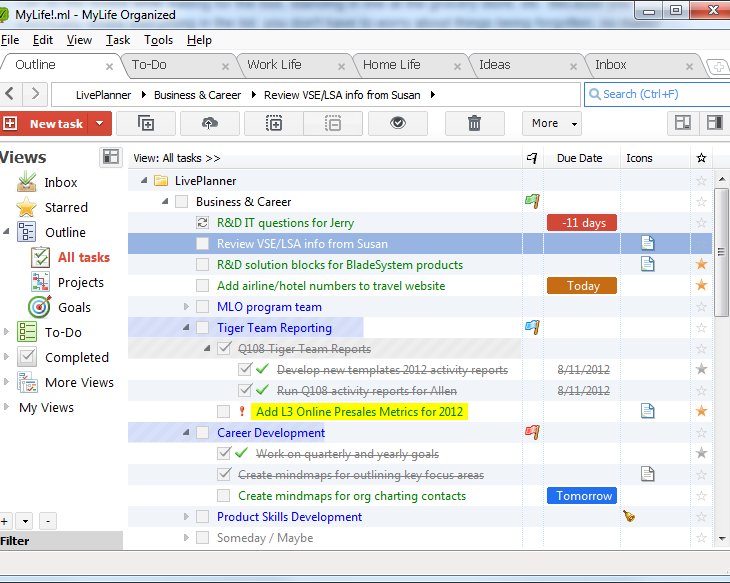Check the R&D solution blocks checkbox

[203, 264]
